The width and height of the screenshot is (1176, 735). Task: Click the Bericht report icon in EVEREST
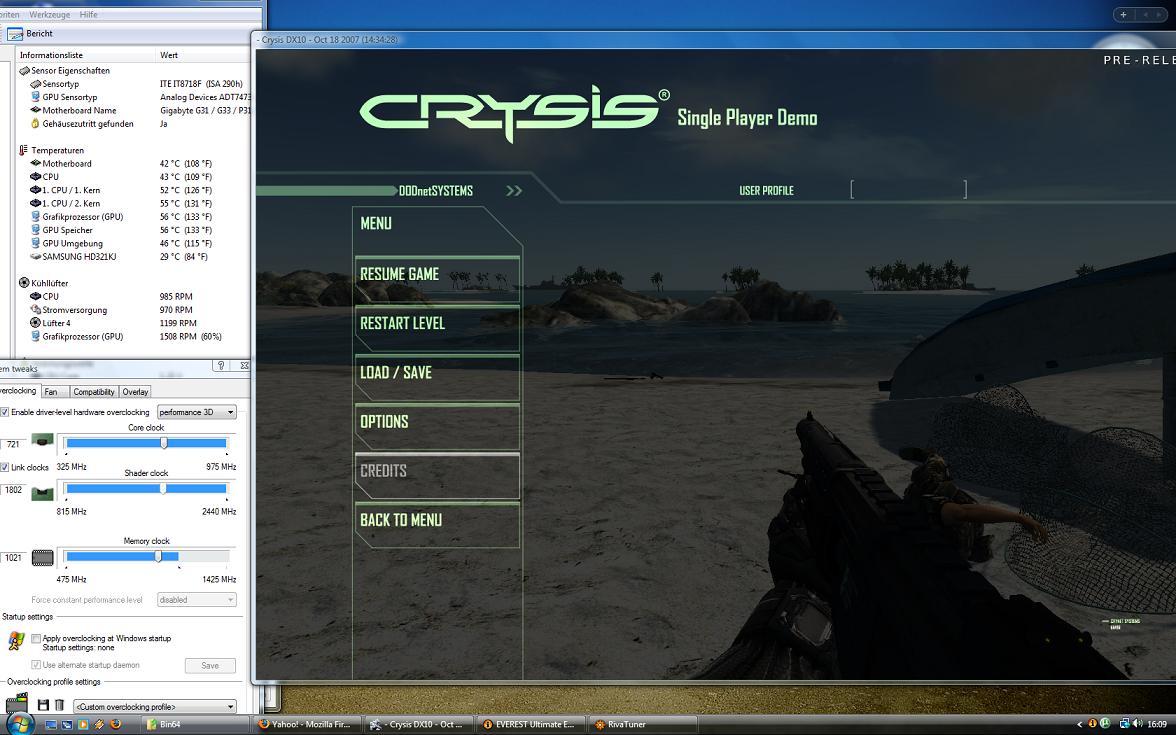click(15, 34)
